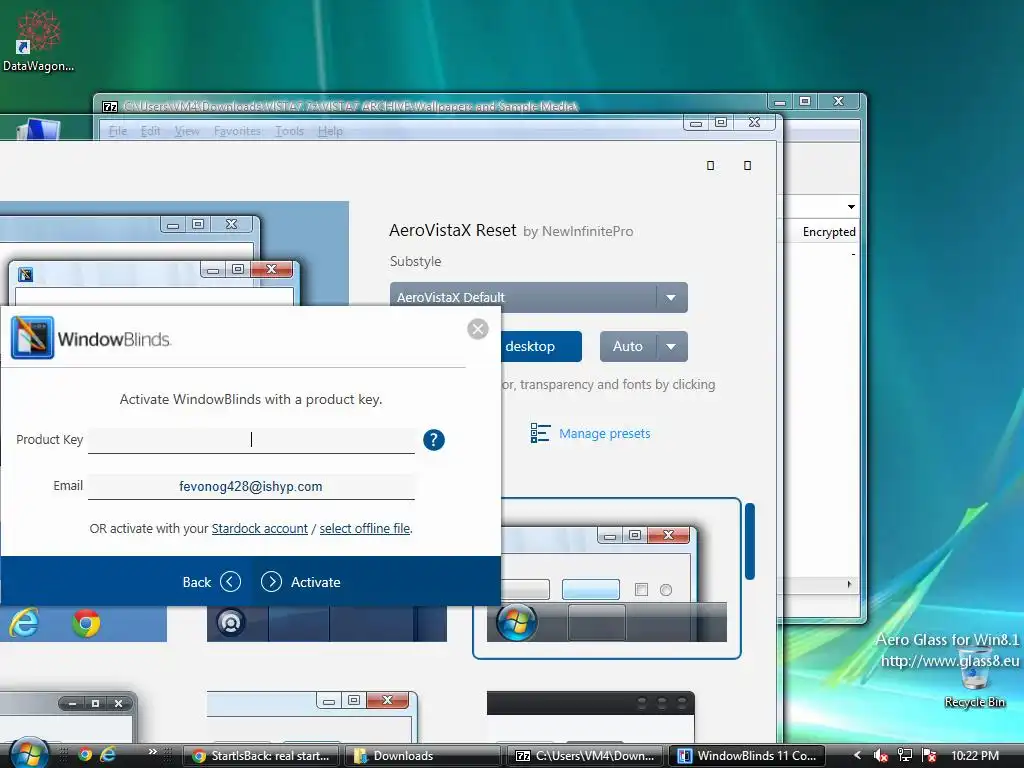Open the AeroVistaX Default substyle dropdown
Image resolution: width=1024 pixels, height=768 pixels.
click(538, 297)
